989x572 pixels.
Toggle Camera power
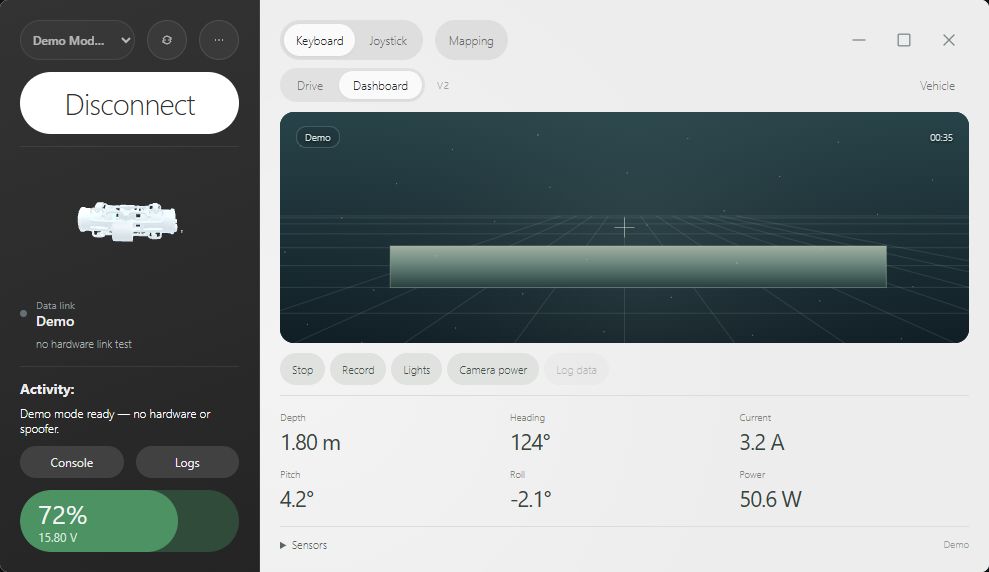pyautogui.click(x=493, y=370)
